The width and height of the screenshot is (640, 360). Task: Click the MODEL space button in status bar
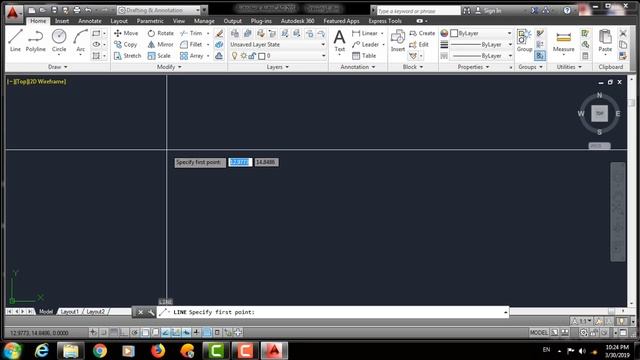point(538,333)
